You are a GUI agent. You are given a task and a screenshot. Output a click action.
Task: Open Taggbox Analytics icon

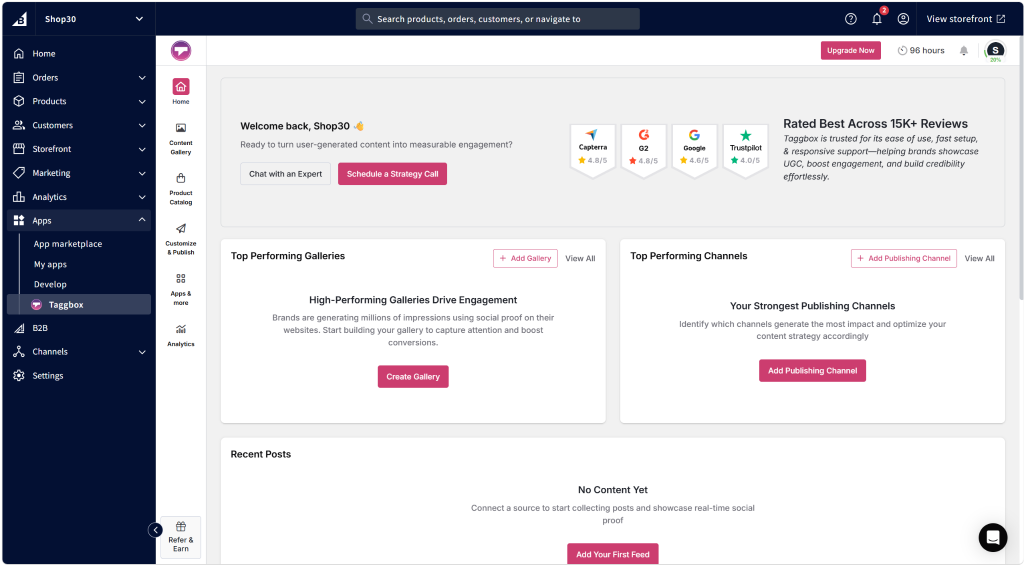pyautogui.click(x=181, y=335)
